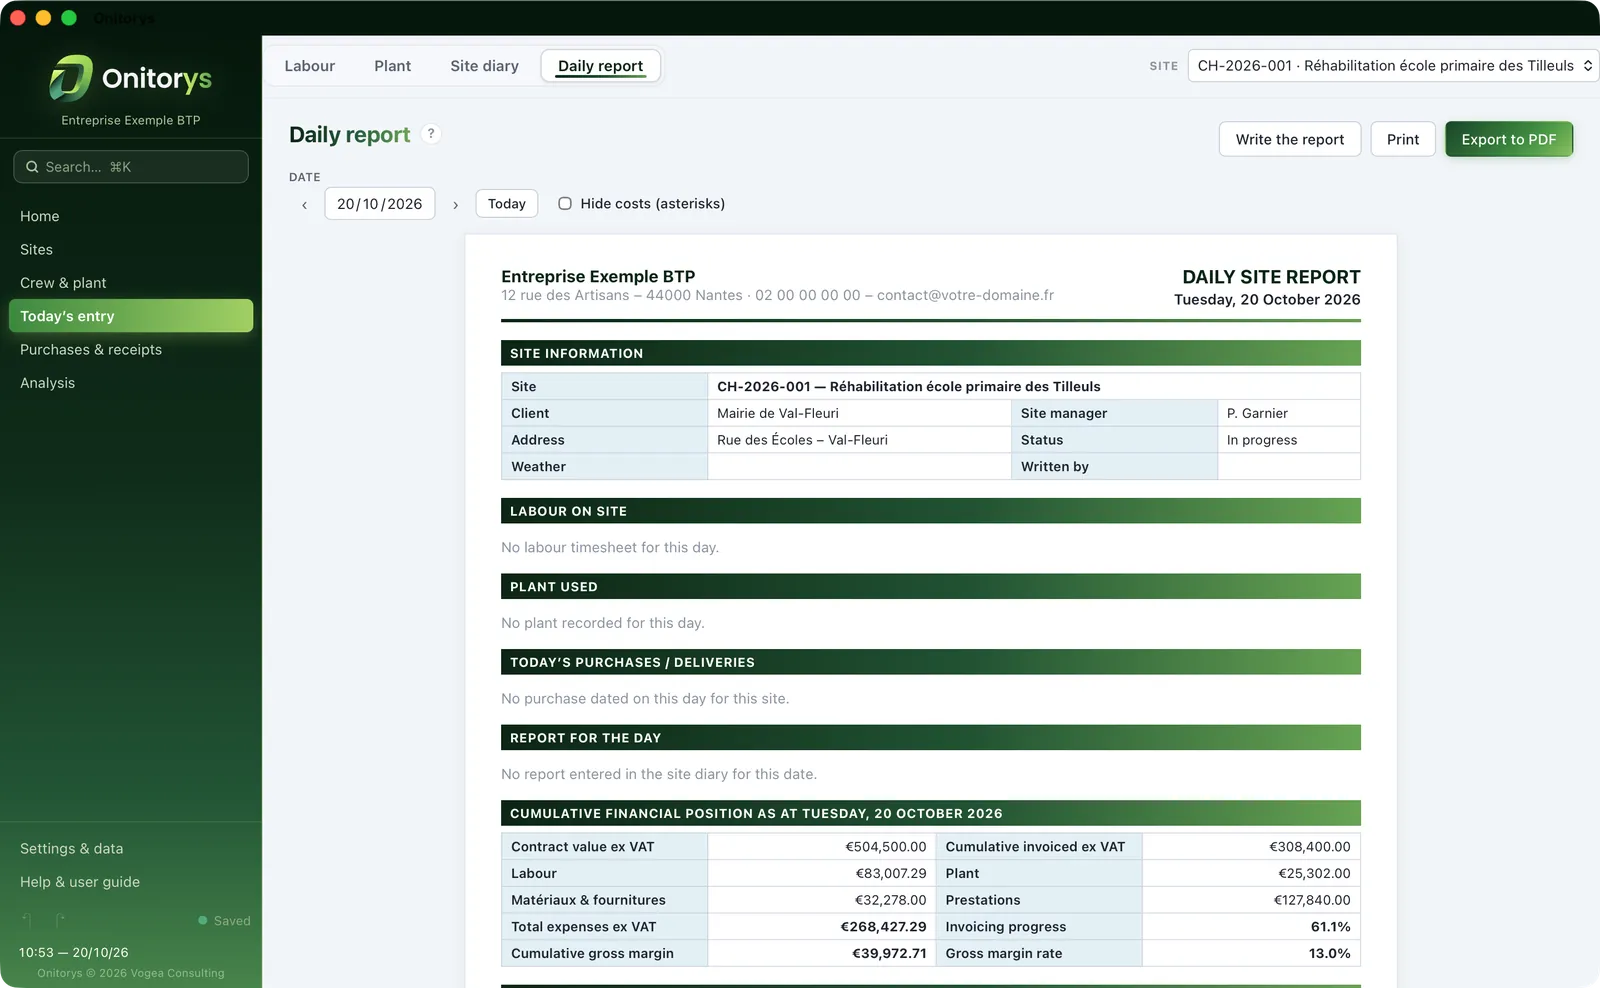Open Crew & plant in sidebar

tap(131, 283)
